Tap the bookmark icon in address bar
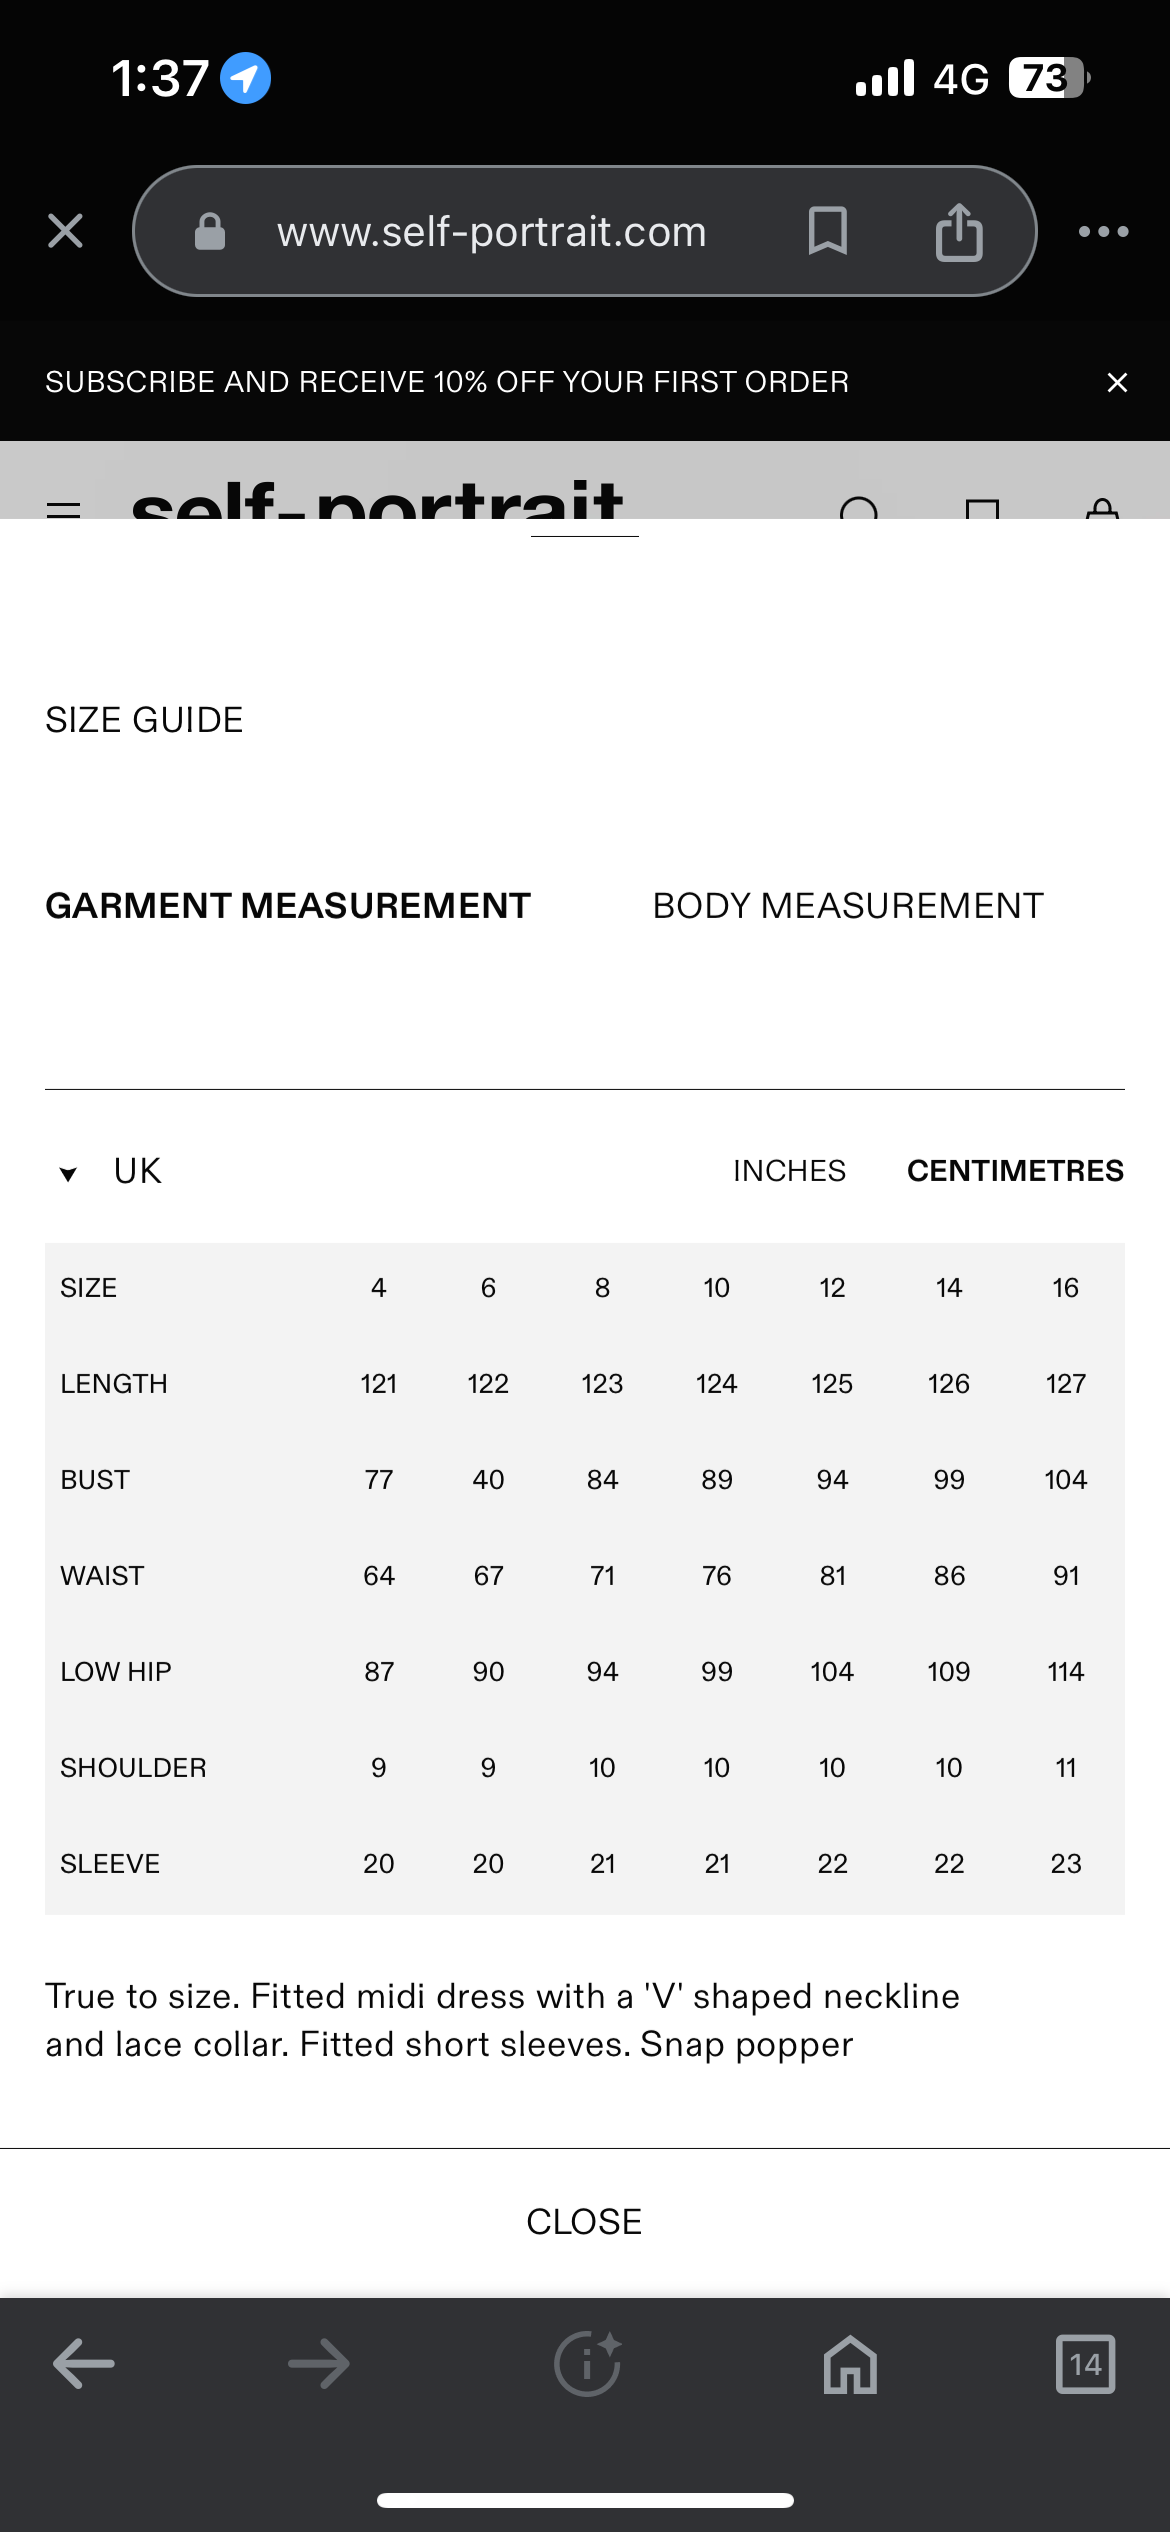This screenshot has height=2532, width=1170. (827, 231)
